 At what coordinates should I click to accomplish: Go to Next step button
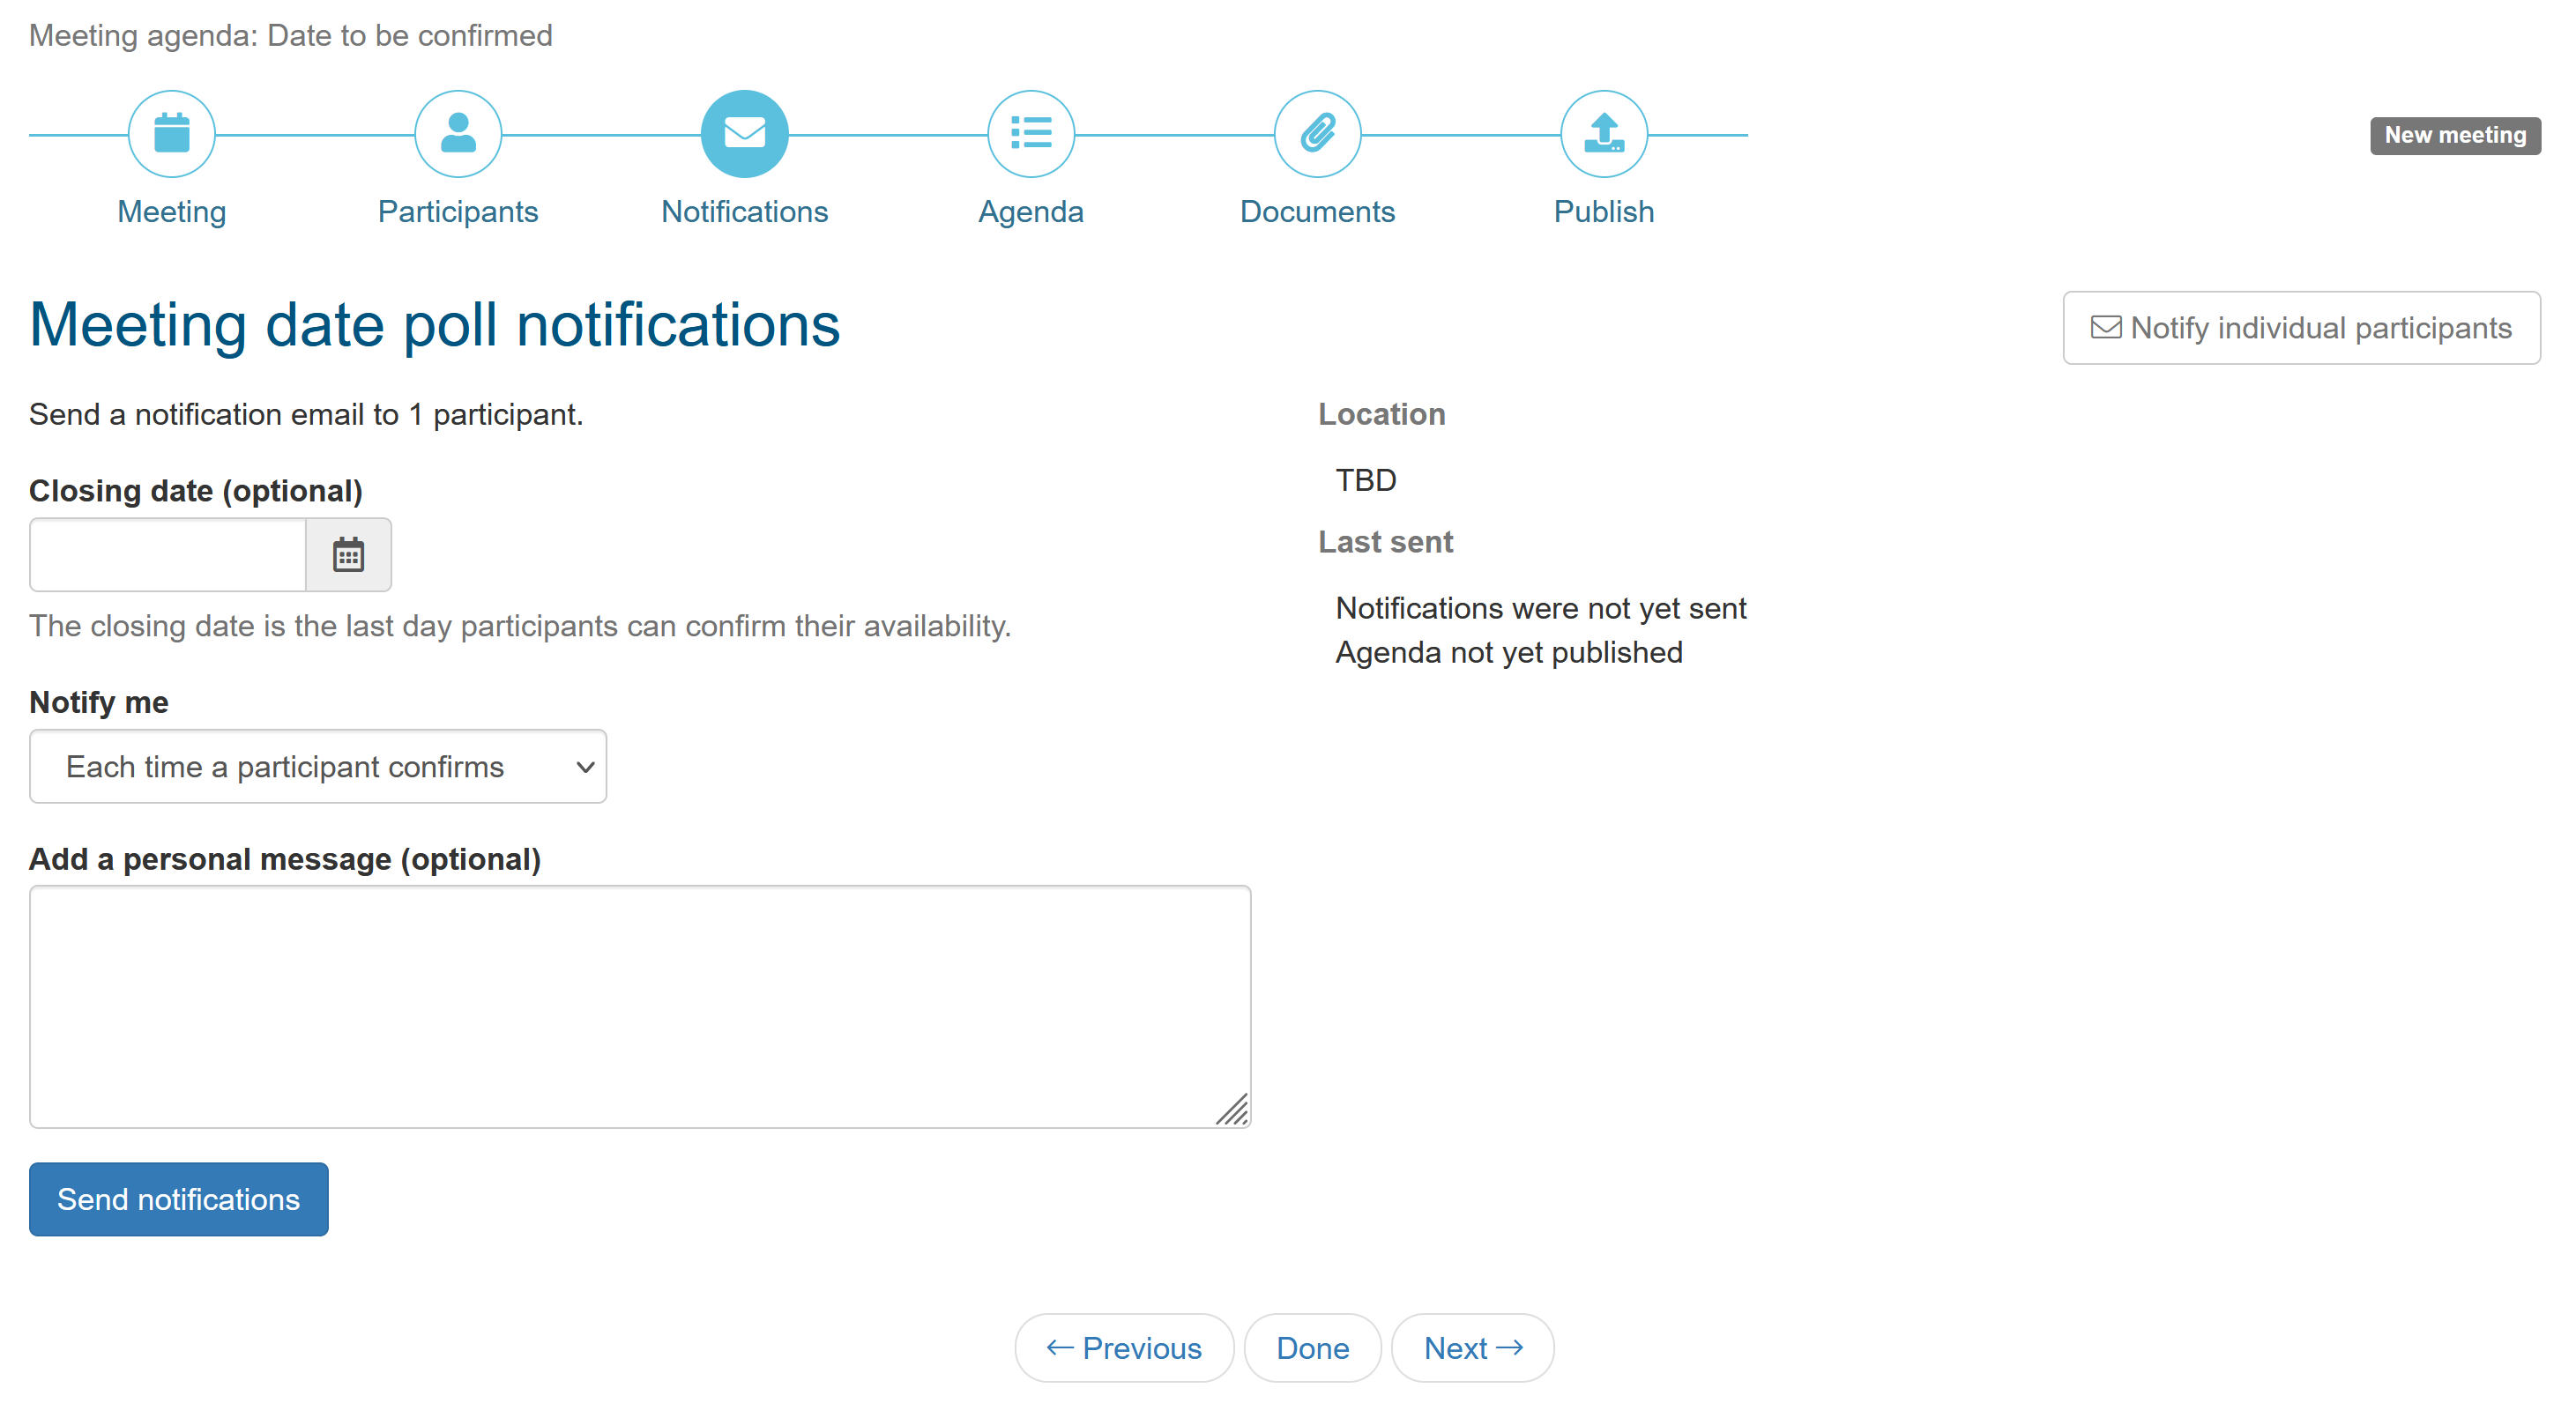(1472, 1348)
